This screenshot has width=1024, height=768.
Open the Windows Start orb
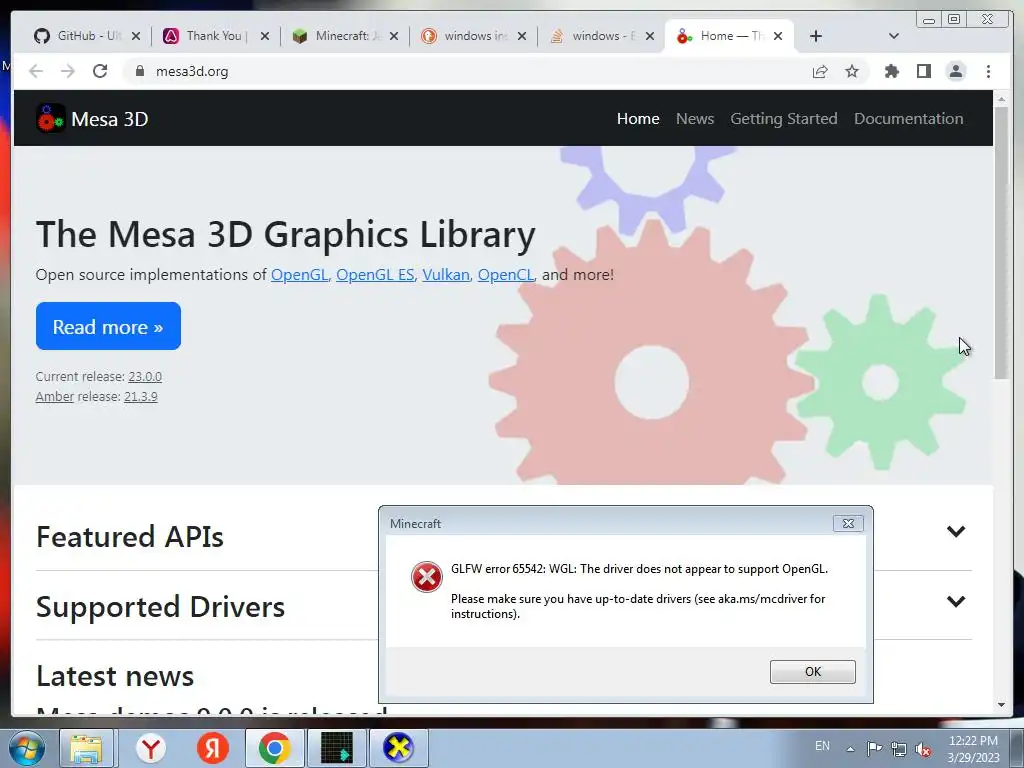pyautogui.click(x=26, y=748)
